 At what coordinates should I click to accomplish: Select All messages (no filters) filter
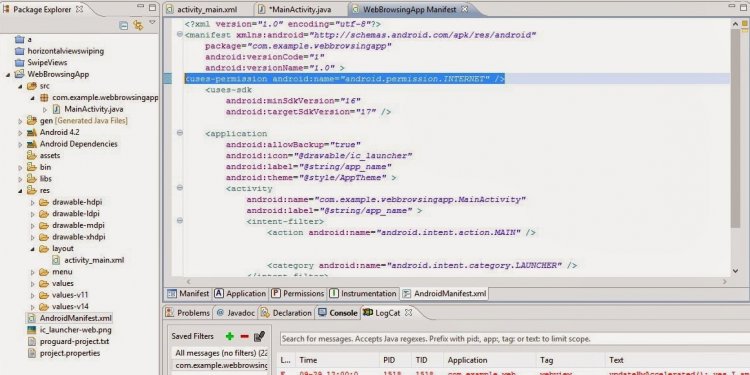221,353
